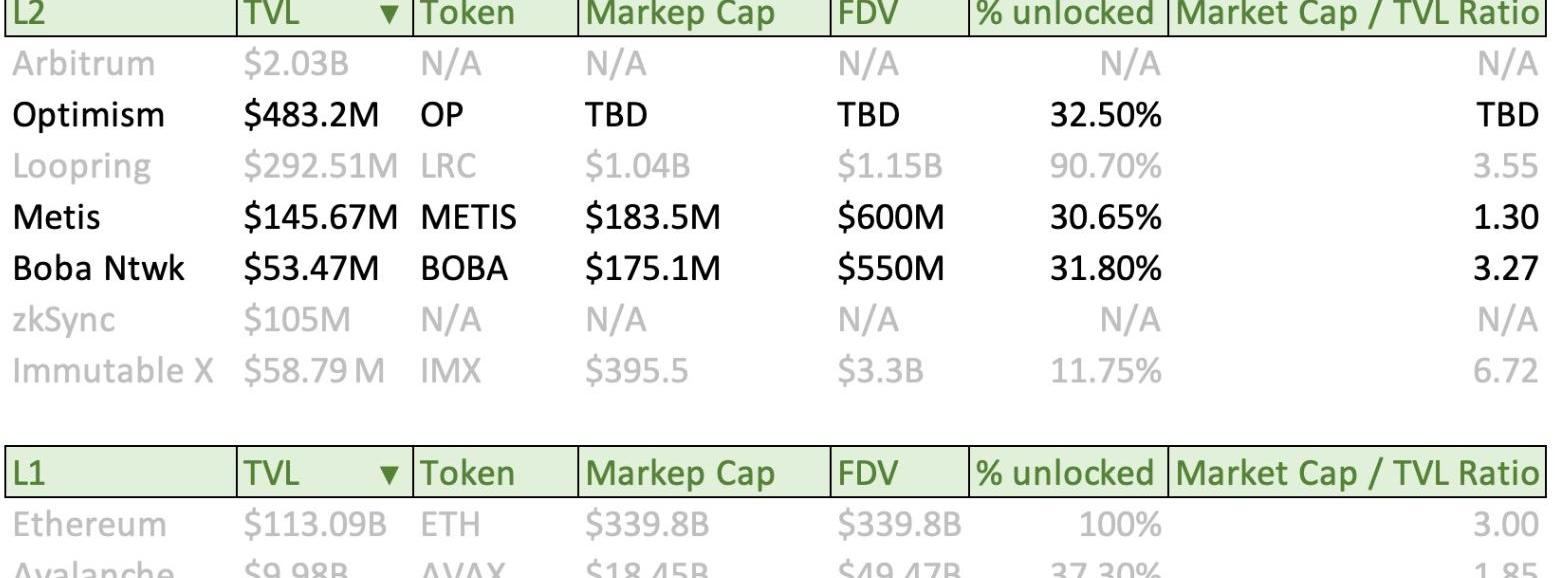Open the TVL filter dropdown in L1 table

click(391, 473)
